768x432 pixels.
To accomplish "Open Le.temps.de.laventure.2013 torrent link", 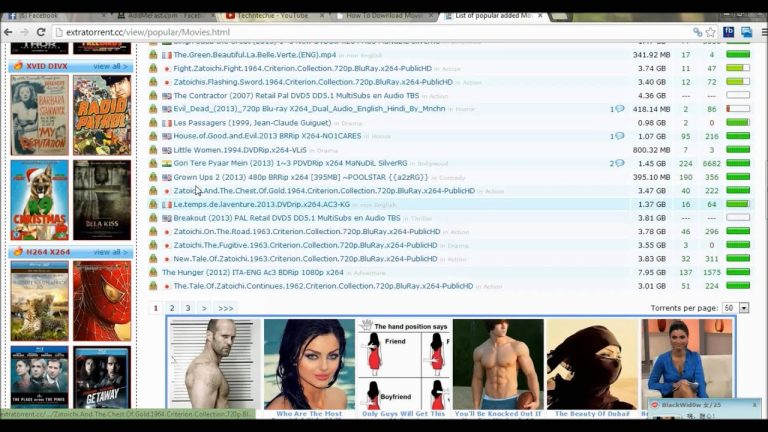I will [x=262, y=204].
